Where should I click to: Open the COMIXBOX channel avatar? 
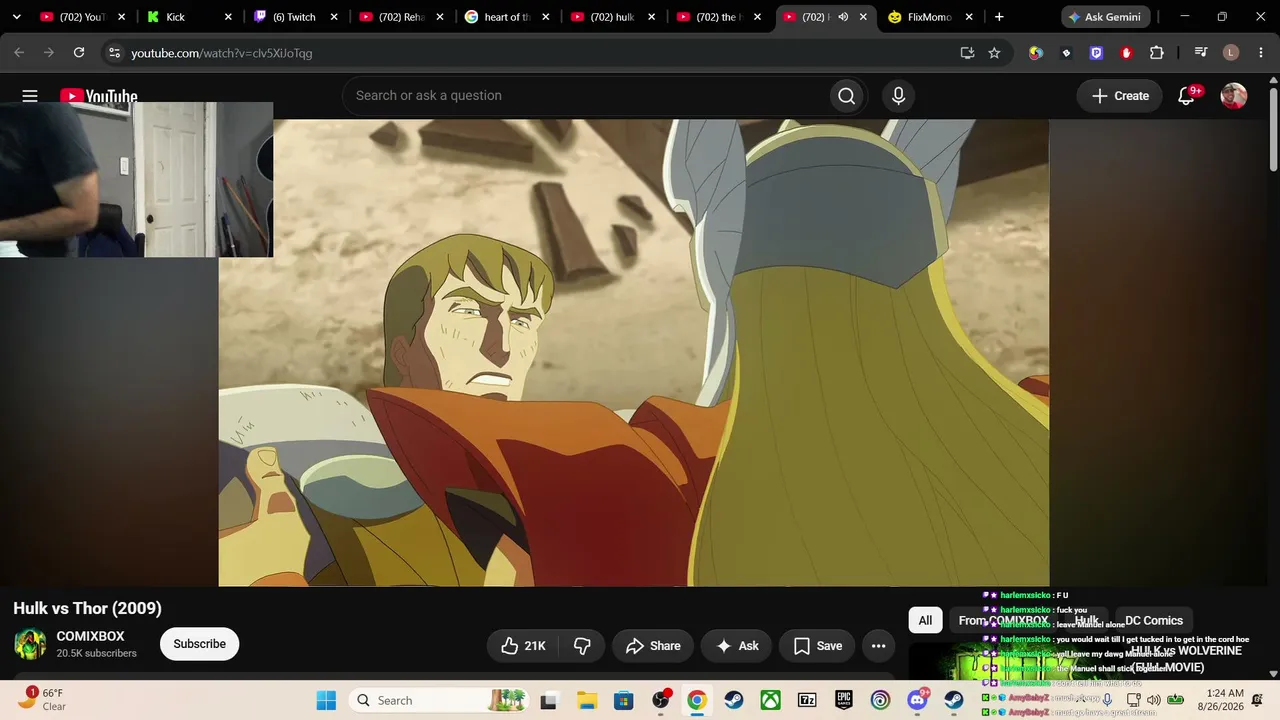(30, 644)
